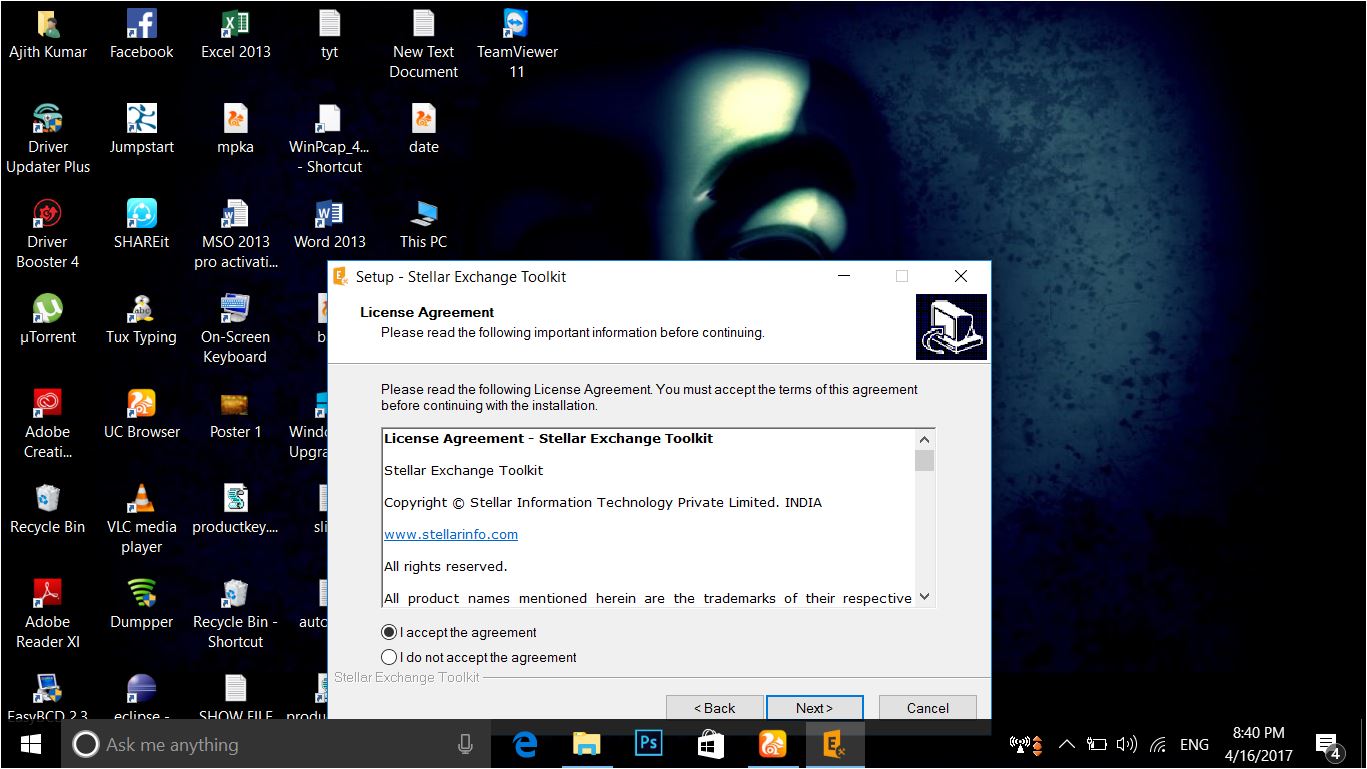Click the setup window title bar icon
The image size is (1367, 769).
tap(341, 277)
